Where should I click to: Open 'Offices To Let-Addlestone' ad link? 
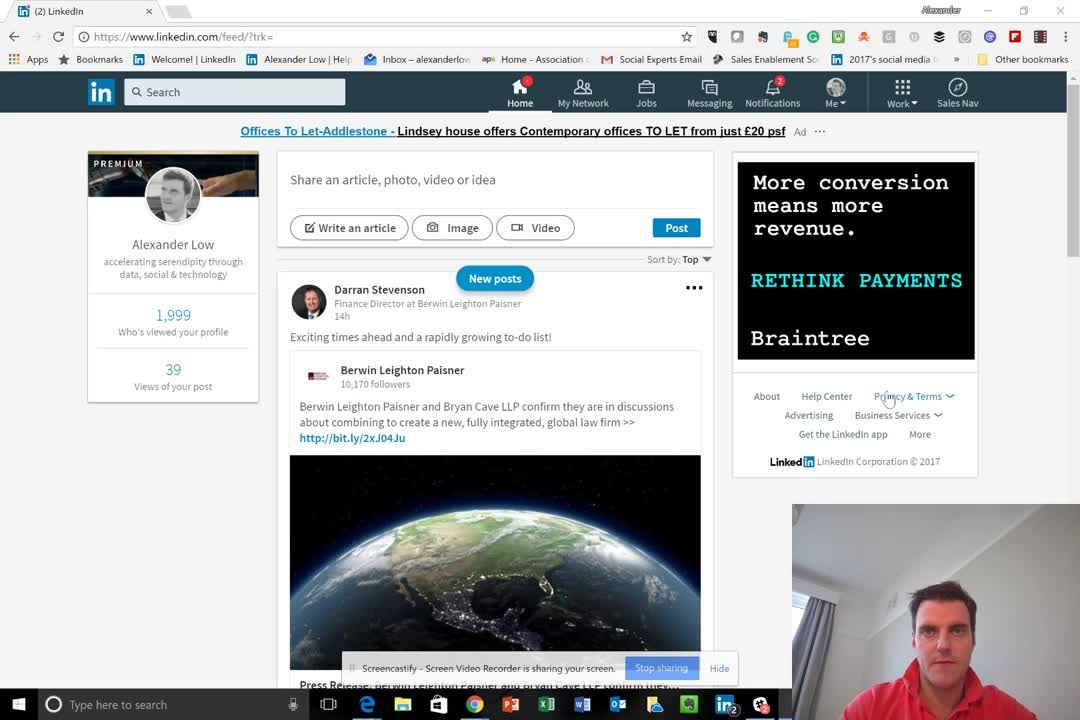(x=317, y=132)
